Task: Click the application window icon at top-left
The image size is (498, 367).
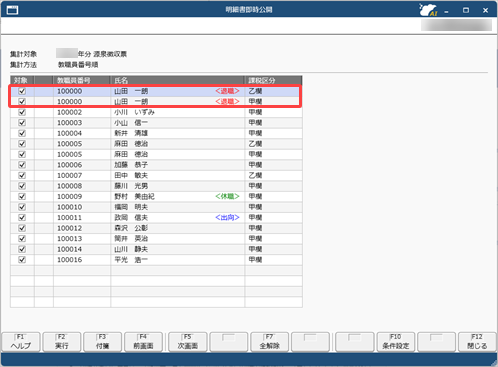Action: (12, 10)
